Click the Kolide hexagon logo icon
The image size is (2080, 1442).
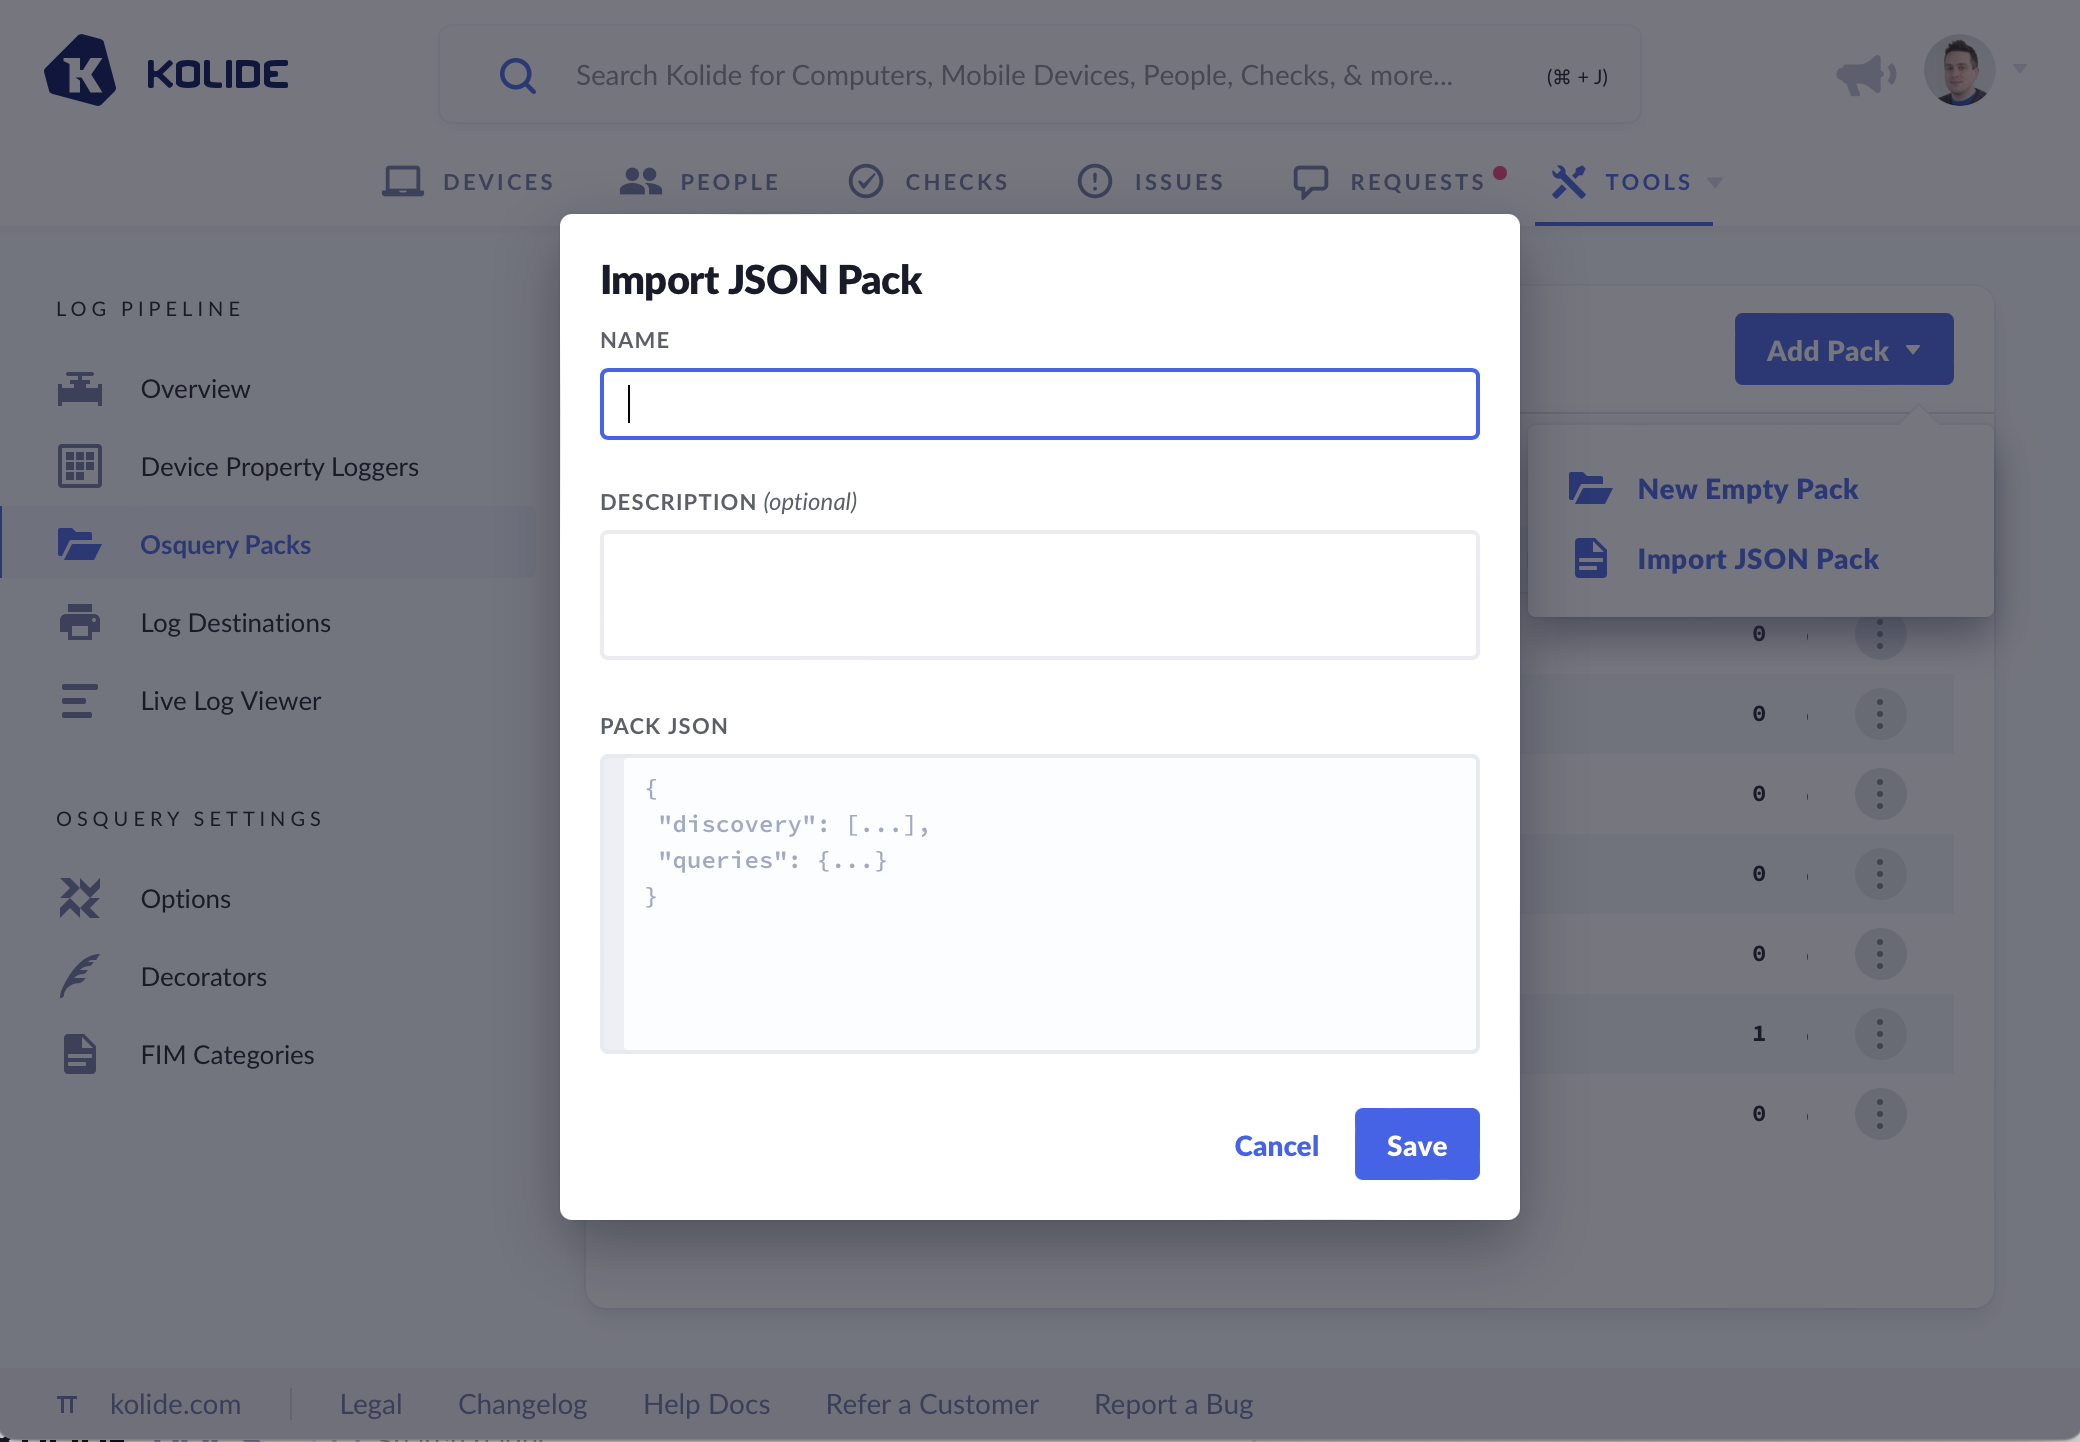coord(80,72)
